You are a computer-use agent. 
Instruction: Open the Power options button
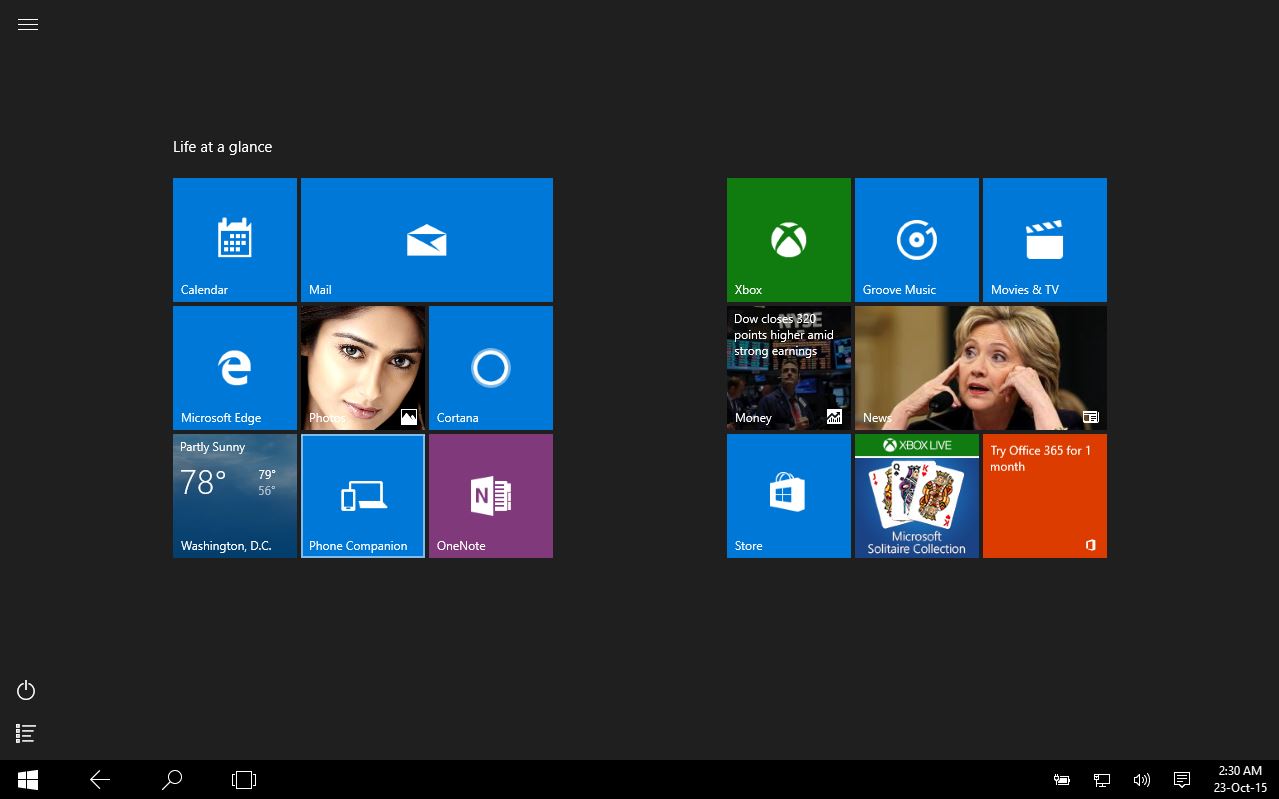pyautogui.click(x=26, y=690)
